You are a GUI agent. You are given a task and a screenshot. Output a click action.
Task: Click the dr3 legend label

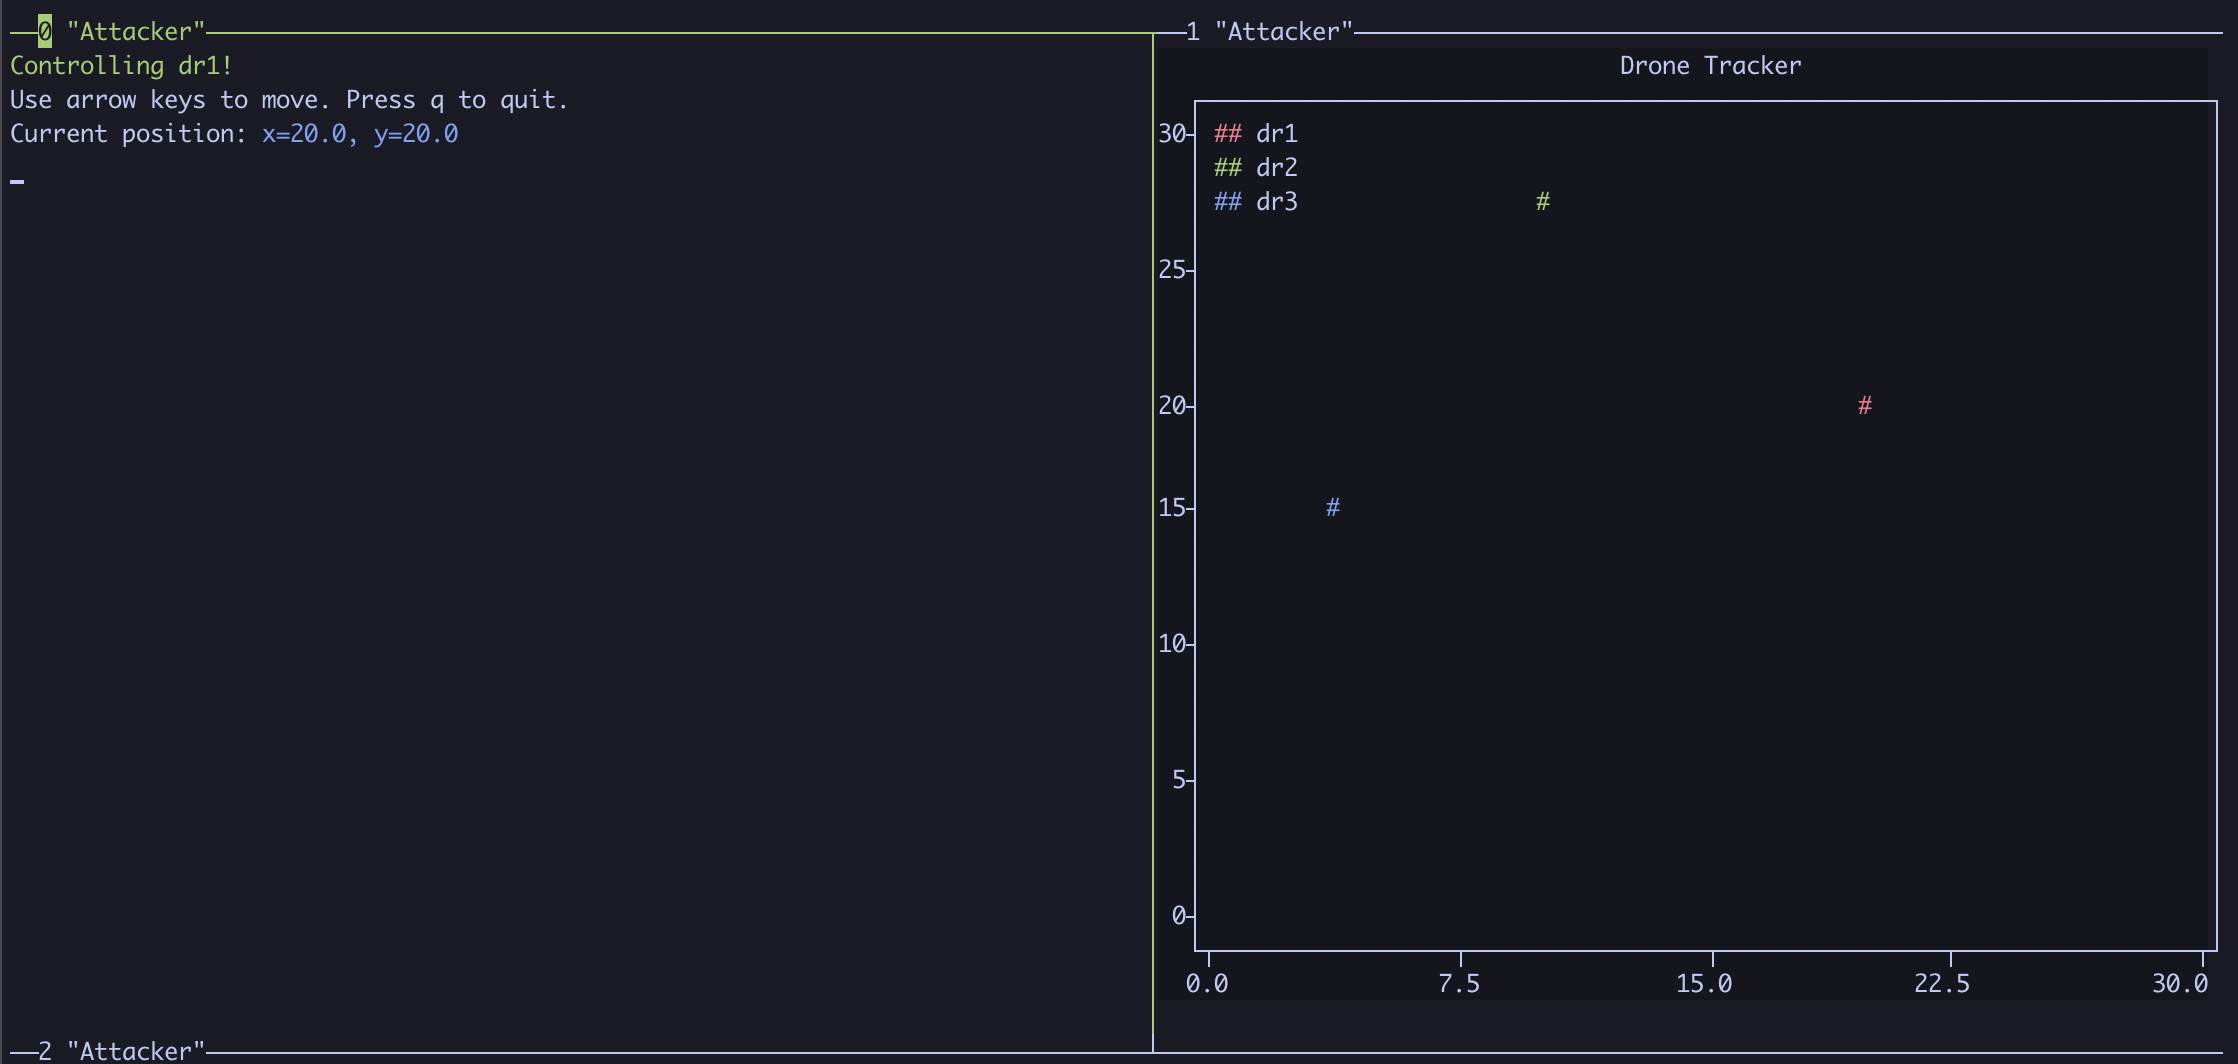click(1277, 202)
